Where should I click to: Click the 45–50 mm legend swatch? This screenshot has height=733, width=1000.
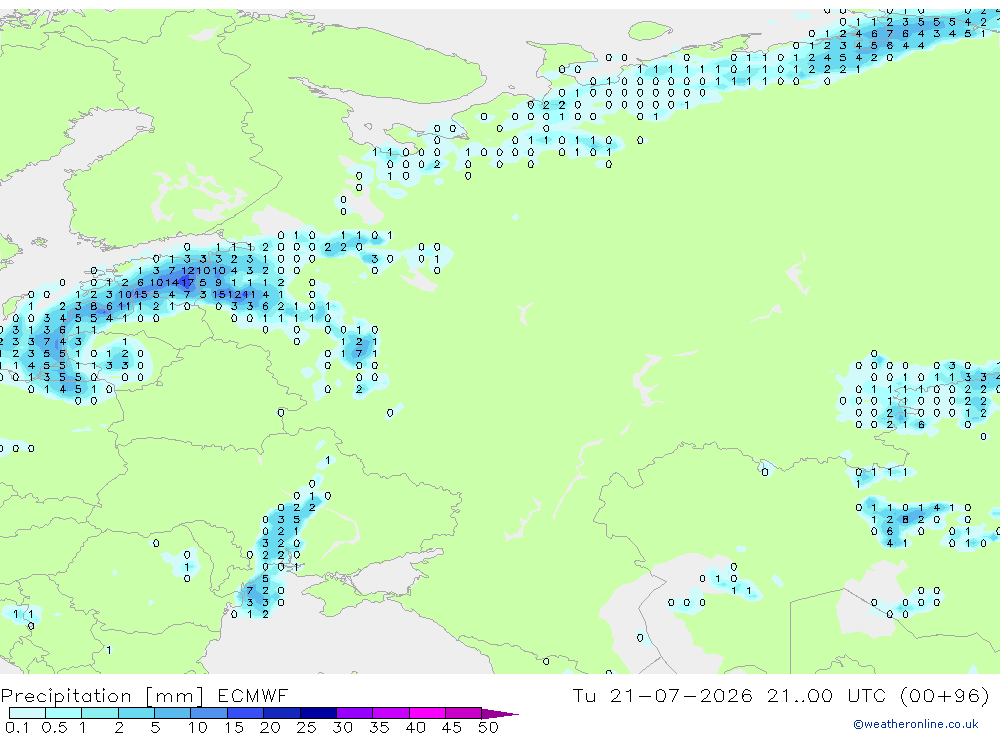tap(464, 713)
